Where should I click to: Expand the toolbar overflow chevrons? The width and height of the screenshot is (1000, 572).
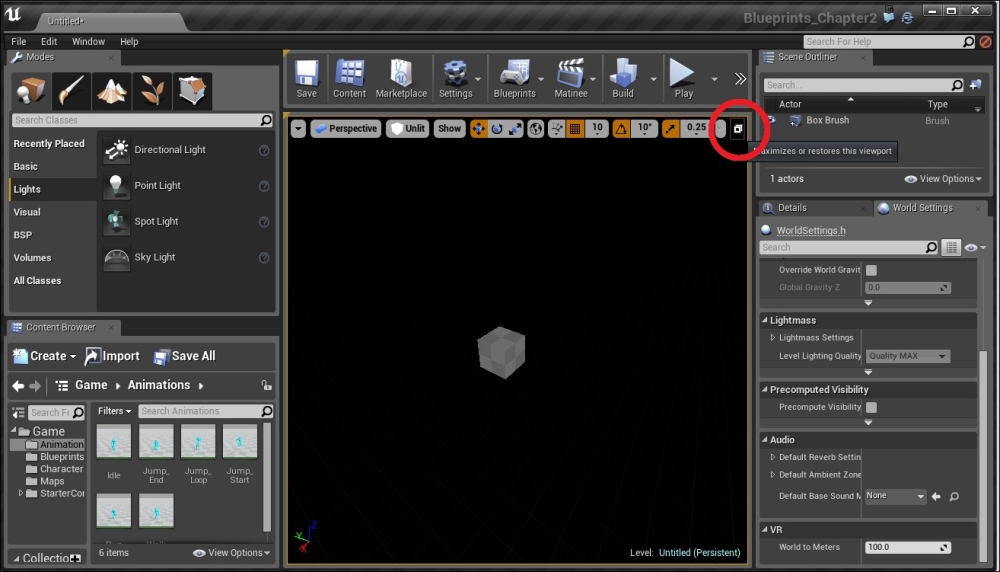[740, 78]
